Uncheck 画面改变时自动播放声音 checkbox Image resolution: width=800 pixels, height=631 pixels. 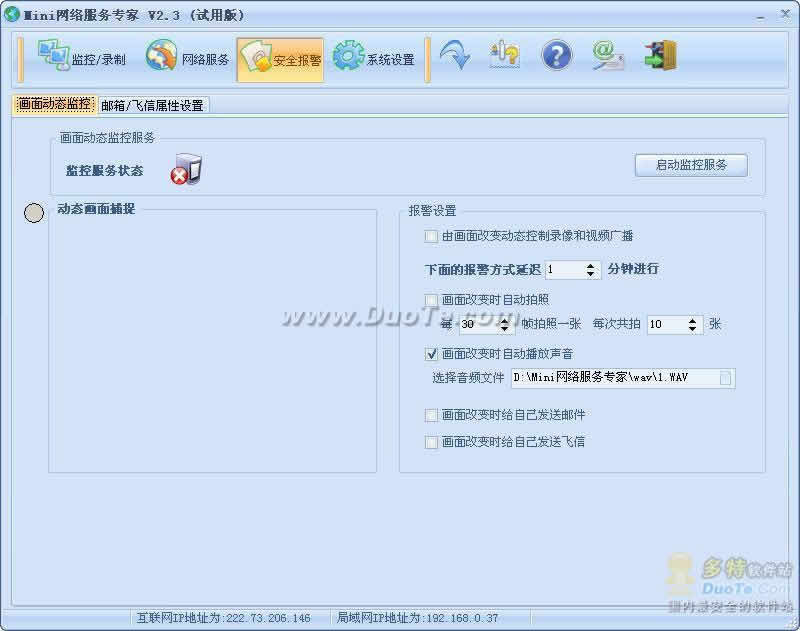coord(431,354)
